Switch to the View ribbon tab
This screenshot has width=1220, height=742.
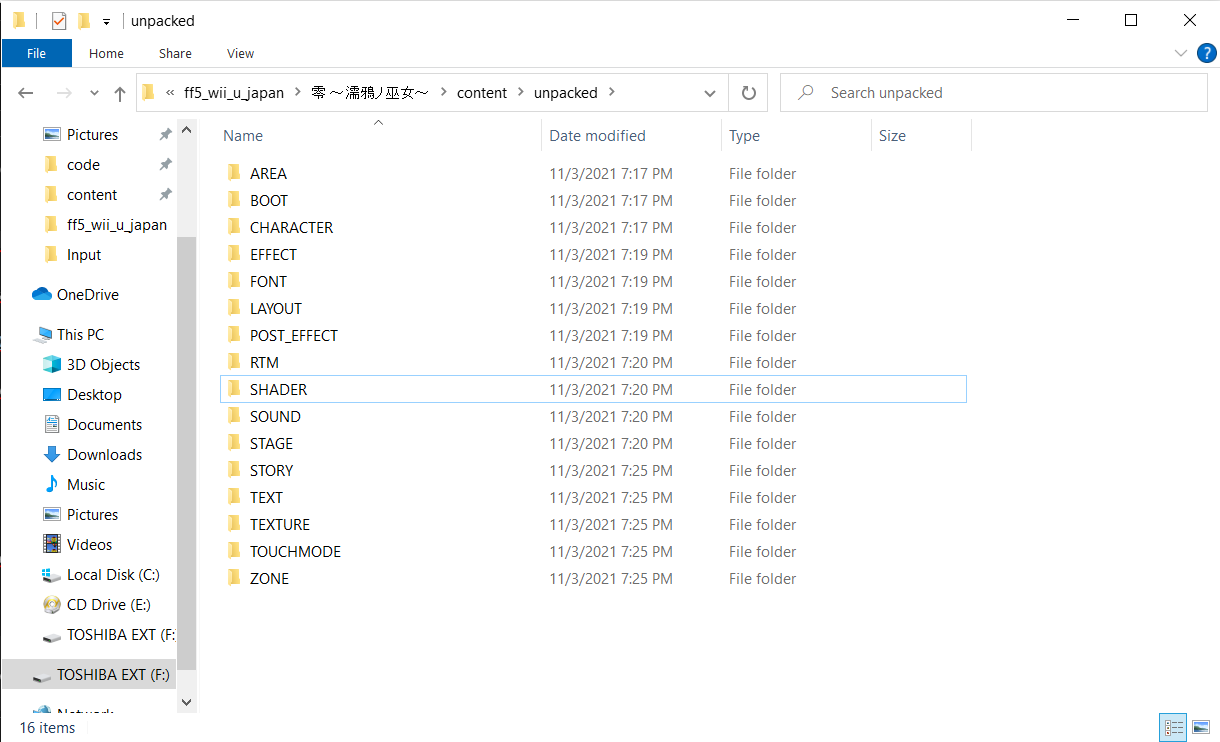pyautogui.click(x=240, y=53)
